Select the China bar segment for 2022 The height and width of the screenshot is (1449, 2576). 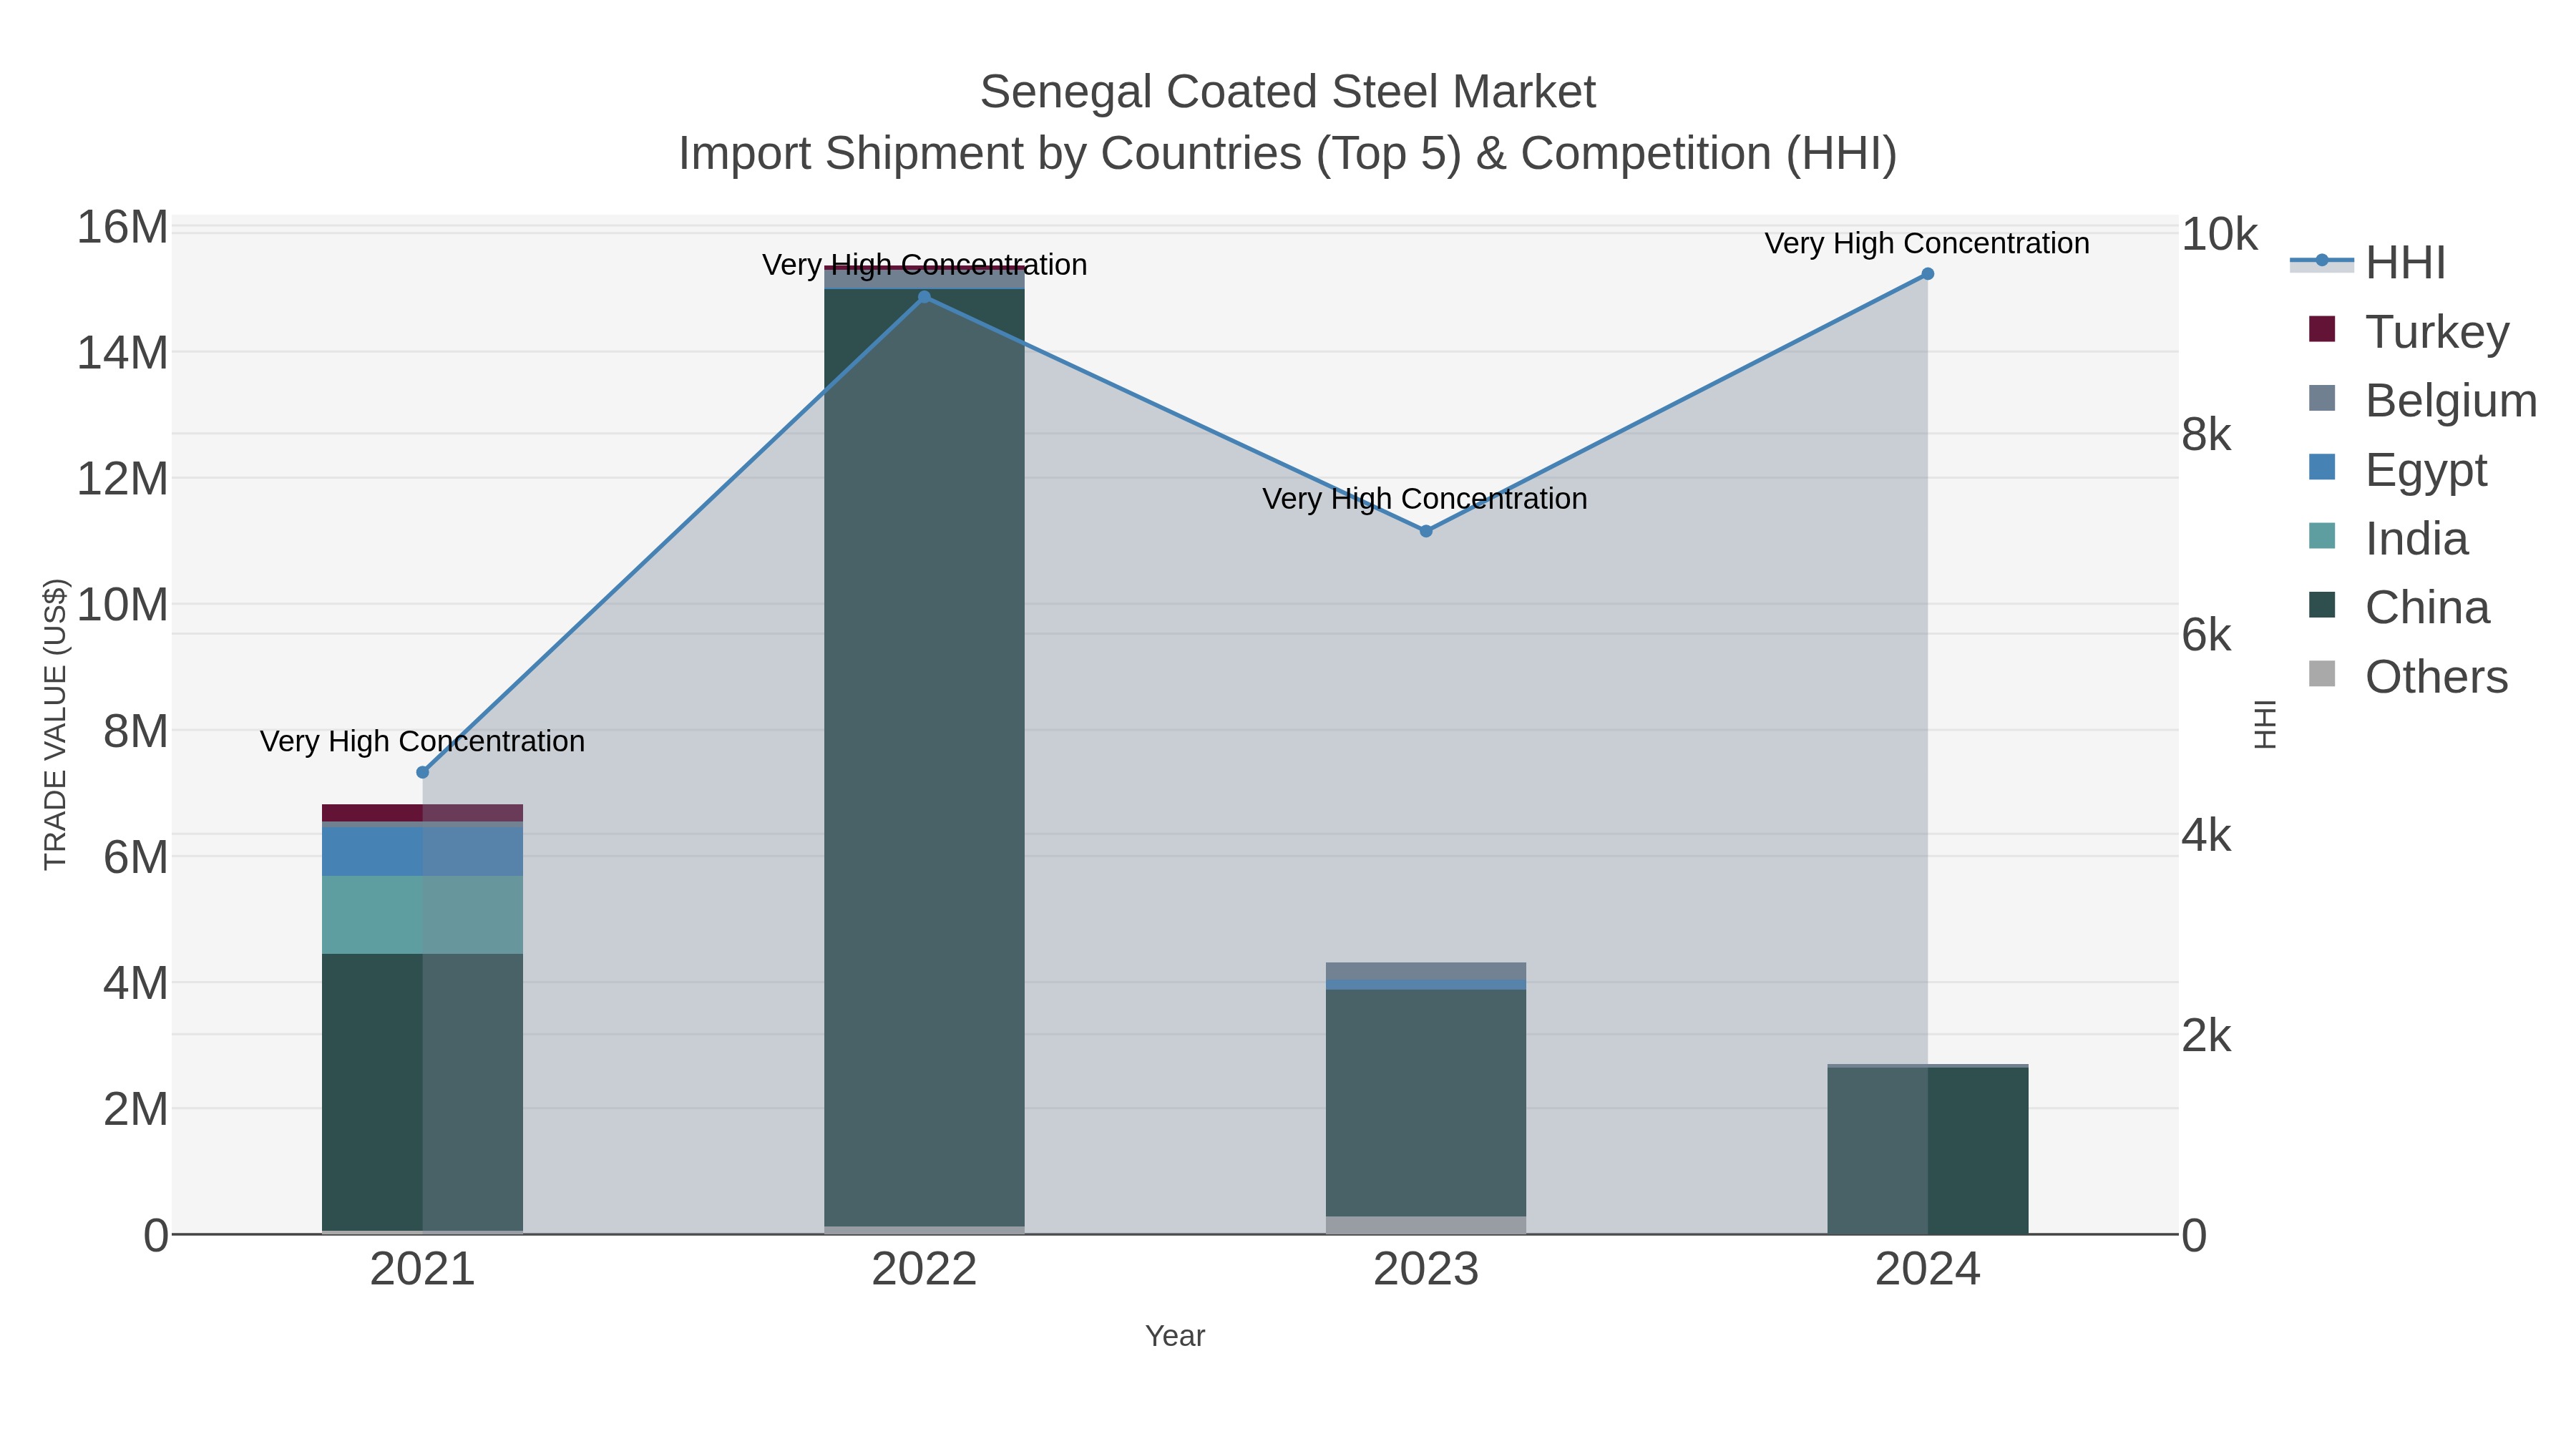point(924,758)
